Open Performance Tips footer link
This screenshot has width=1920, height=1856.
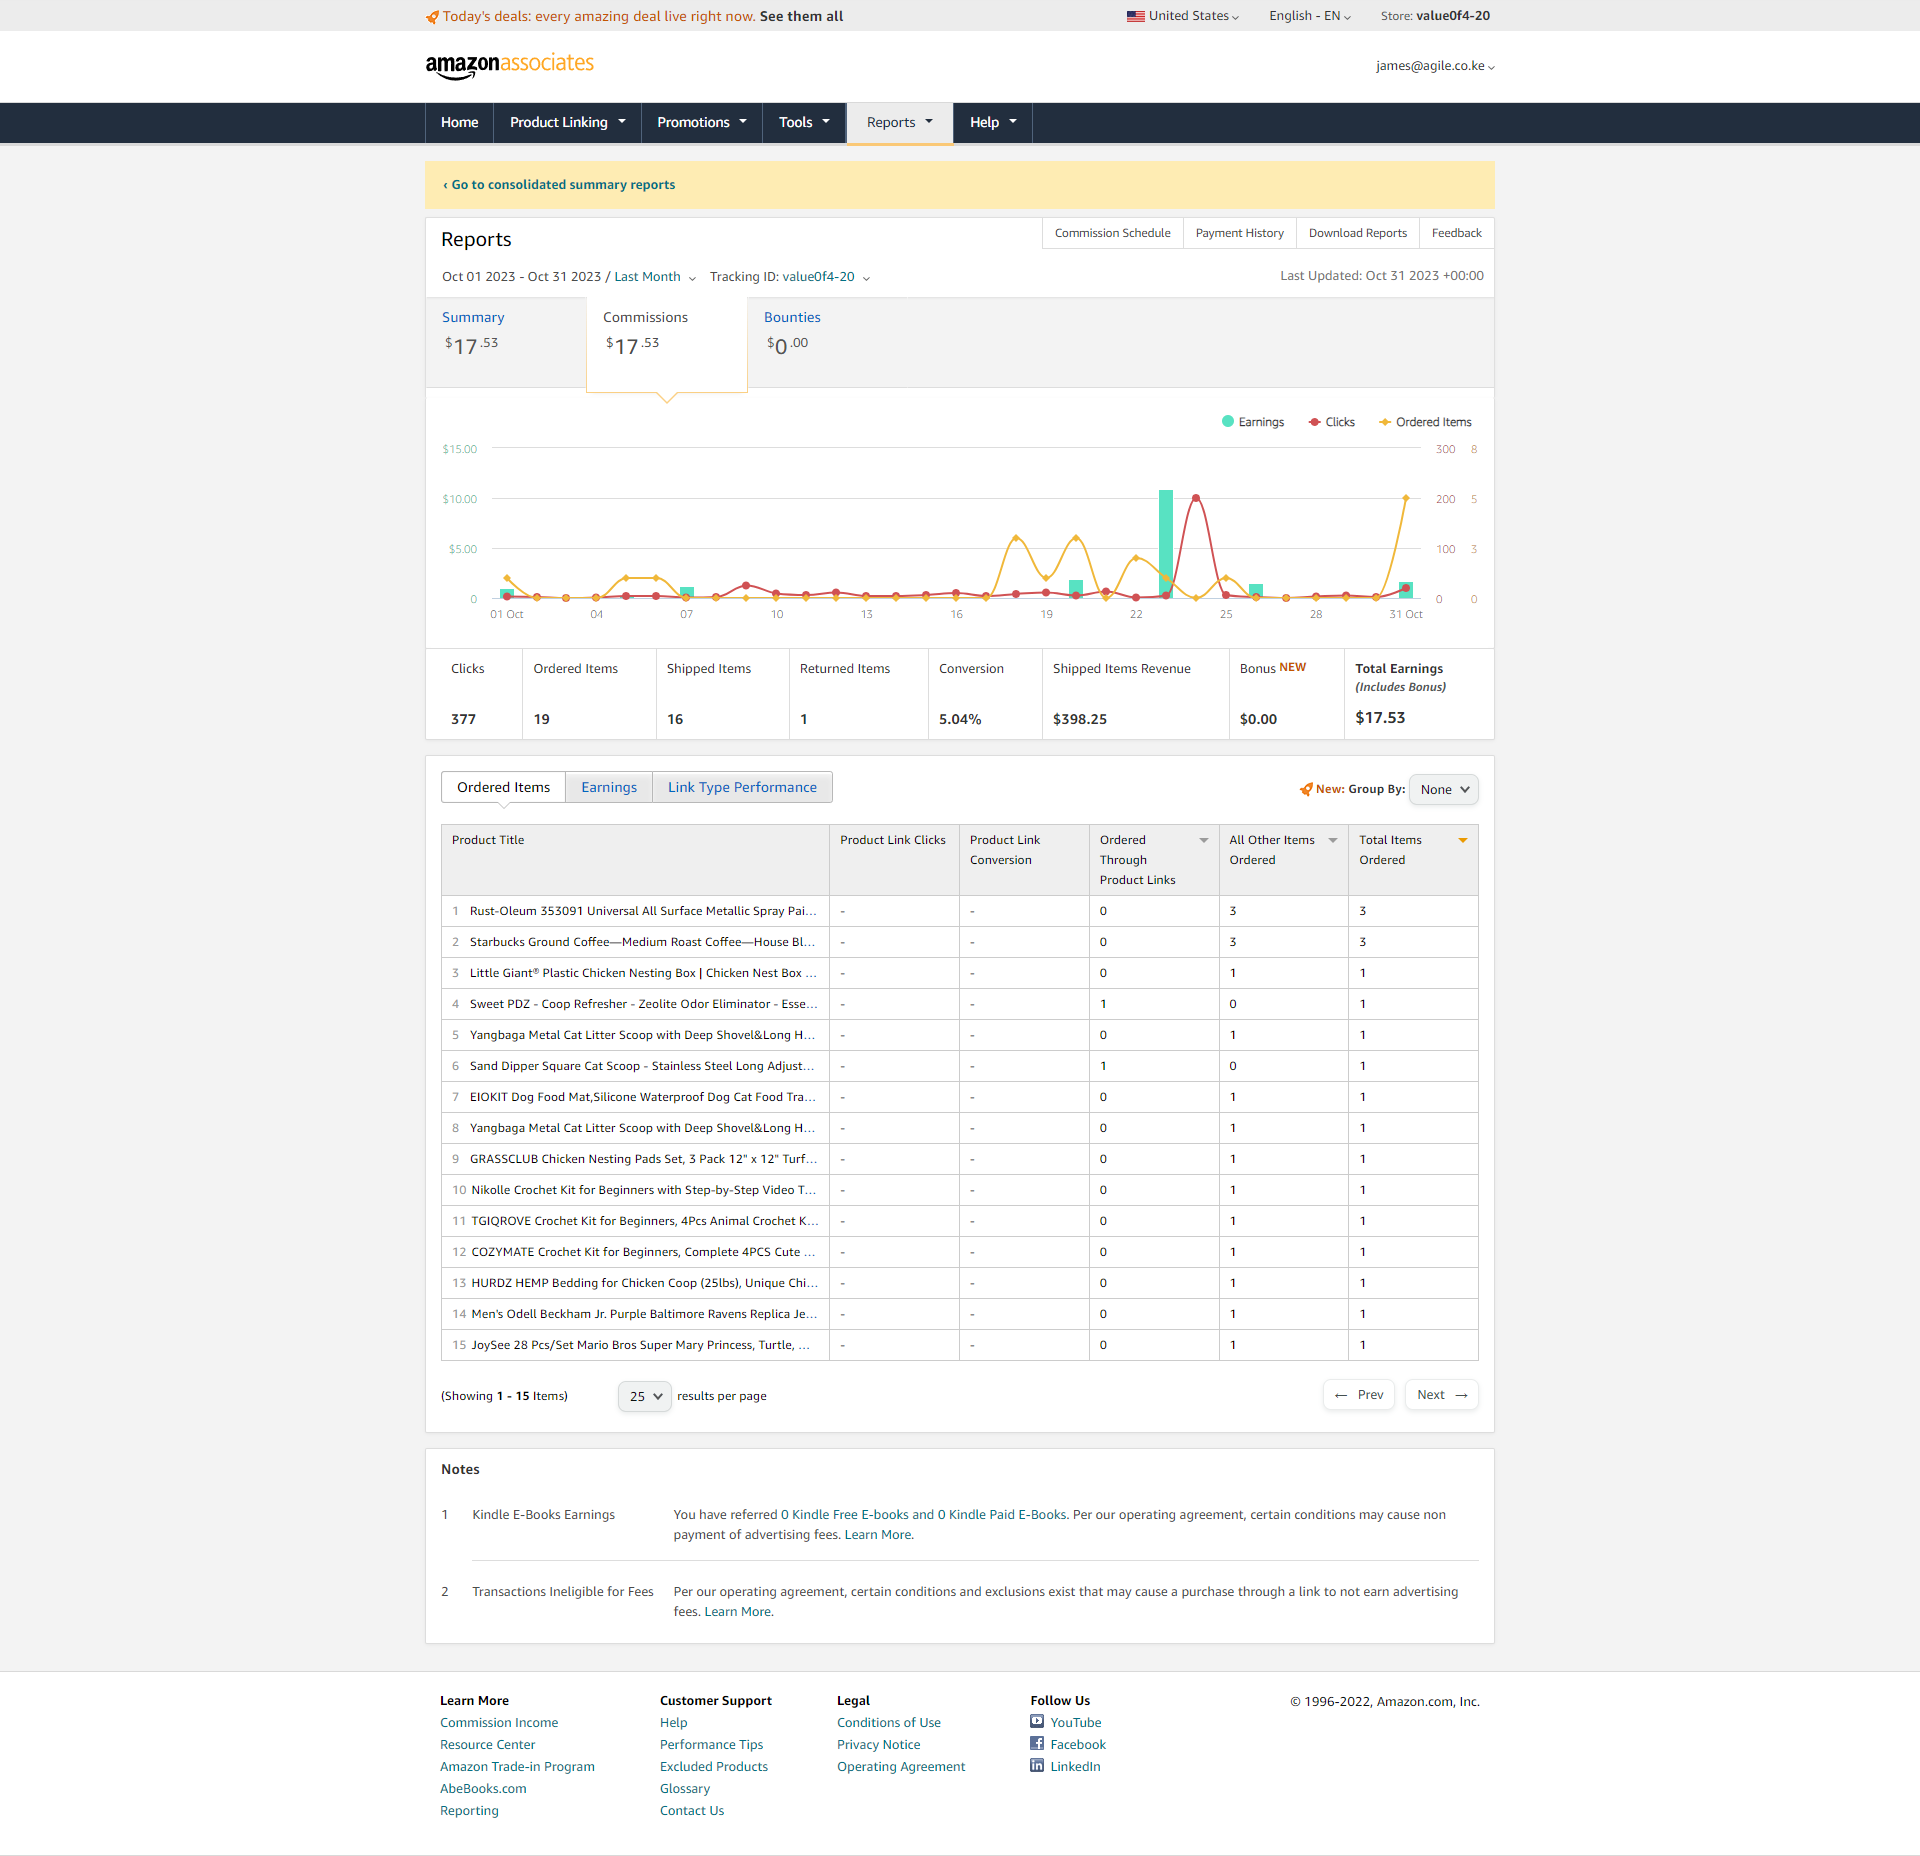711,1745
